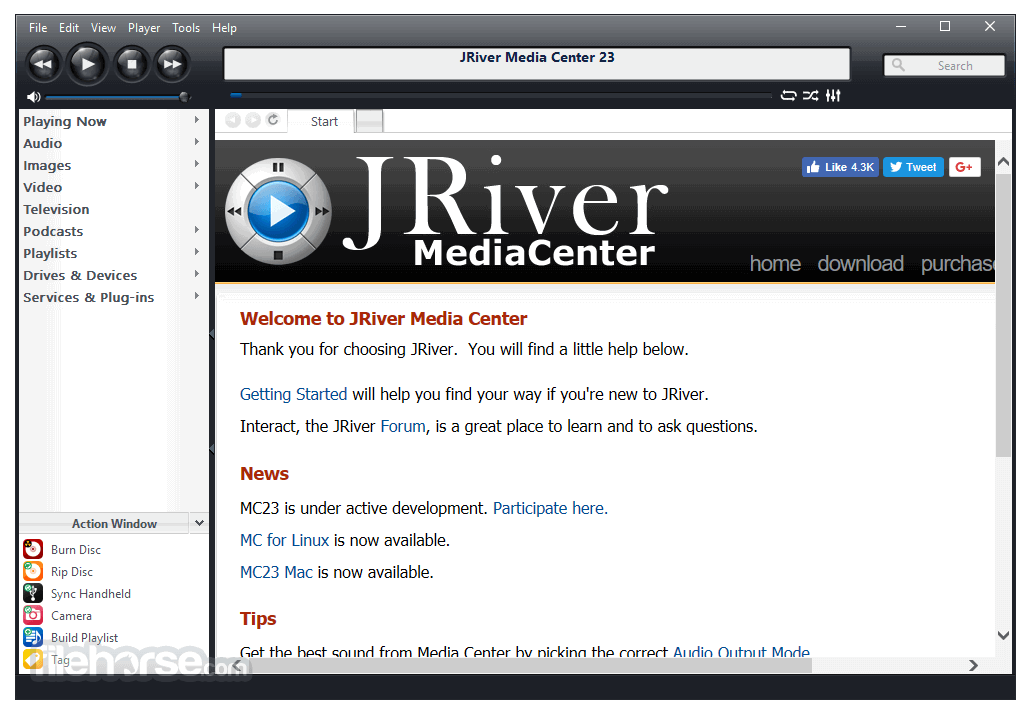
Task: Expand the Drives & Devices tree item
Action: coord(80,275)
